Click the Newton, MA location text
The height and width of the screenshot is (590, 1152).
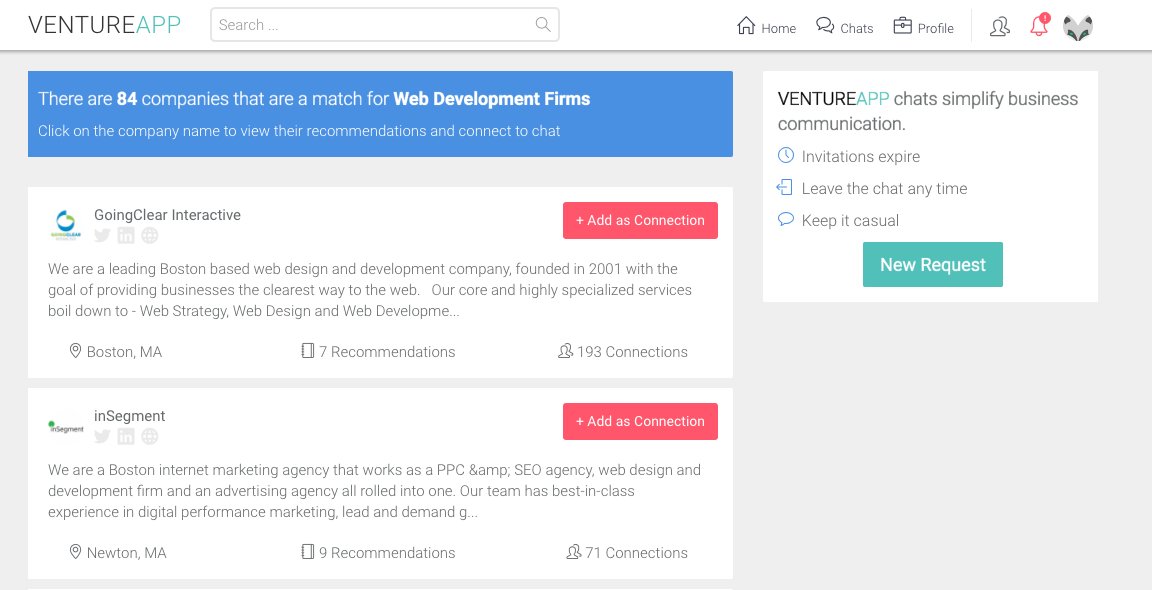tap(126, 553)
